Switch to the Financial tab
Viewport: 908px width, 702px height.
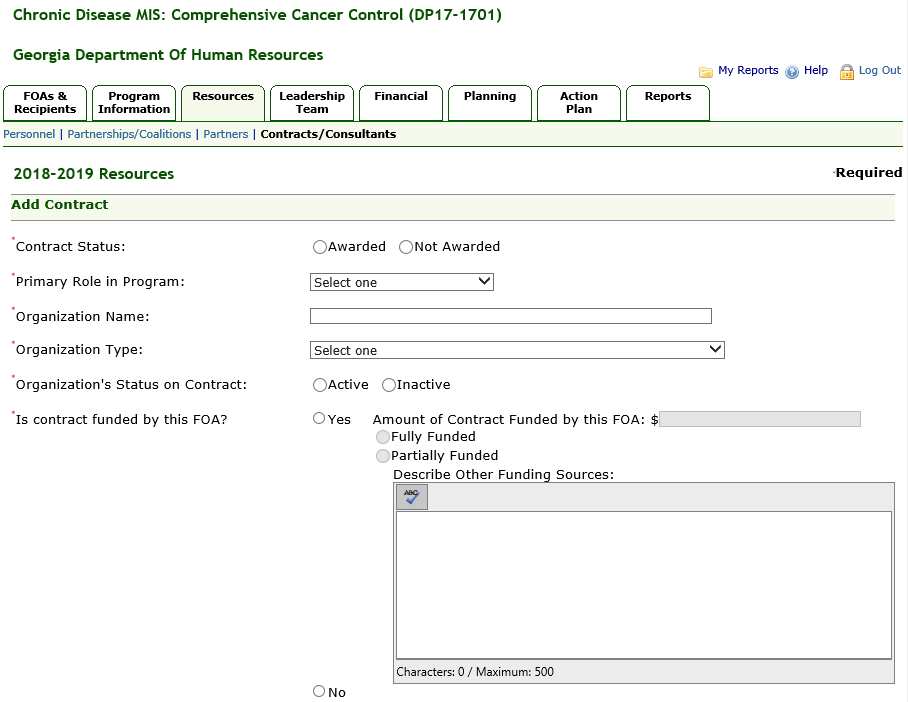click(401, 102)
